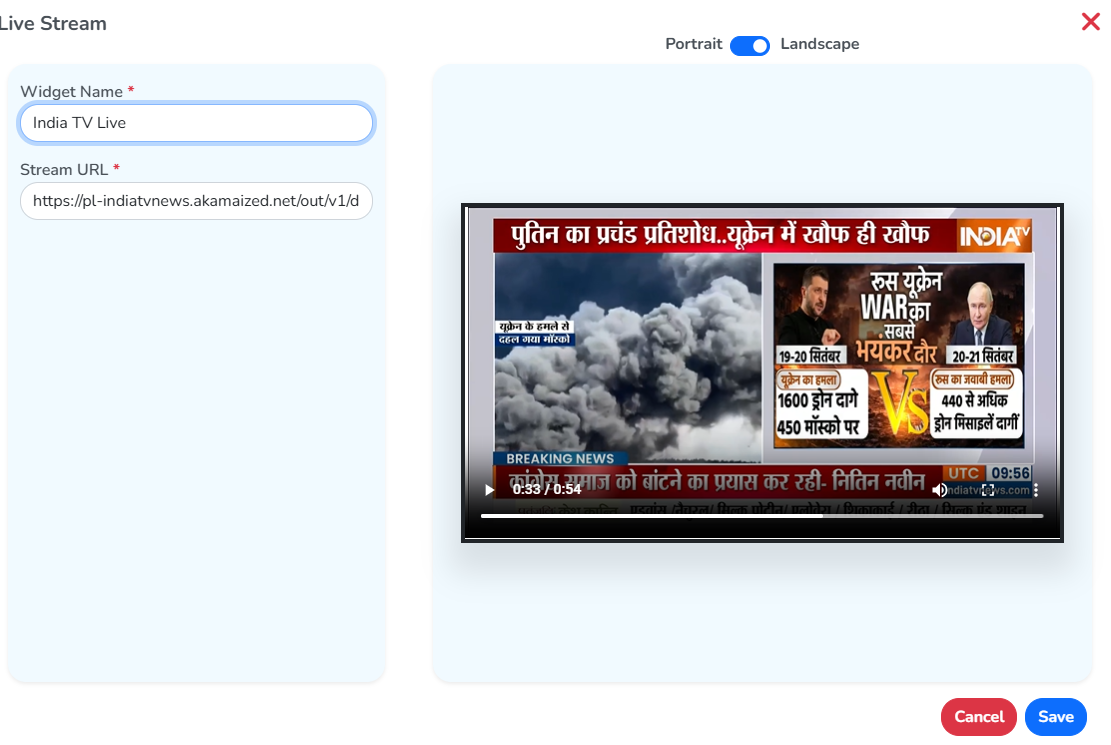Play the live stream preview video
This screenshot has height=745, width=1111.
(489, 490)
